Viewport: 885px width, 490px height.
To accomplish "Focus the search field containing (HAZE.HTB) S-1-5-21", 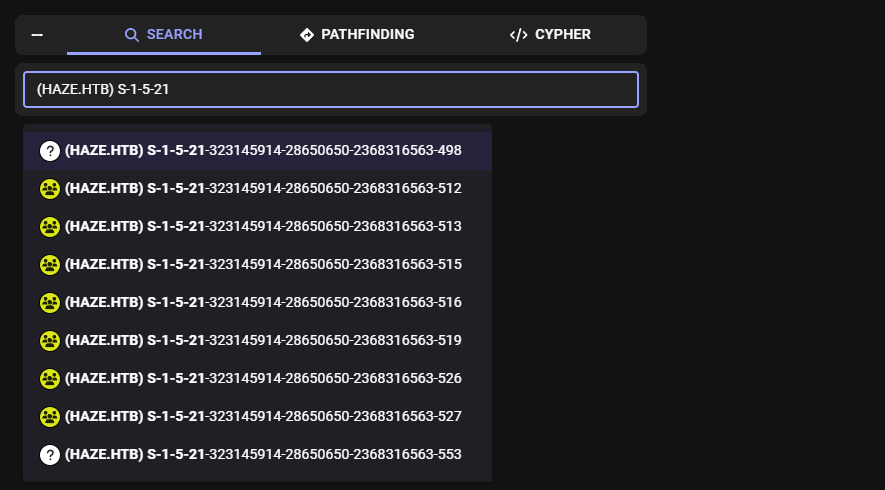I will coord(330,89).
